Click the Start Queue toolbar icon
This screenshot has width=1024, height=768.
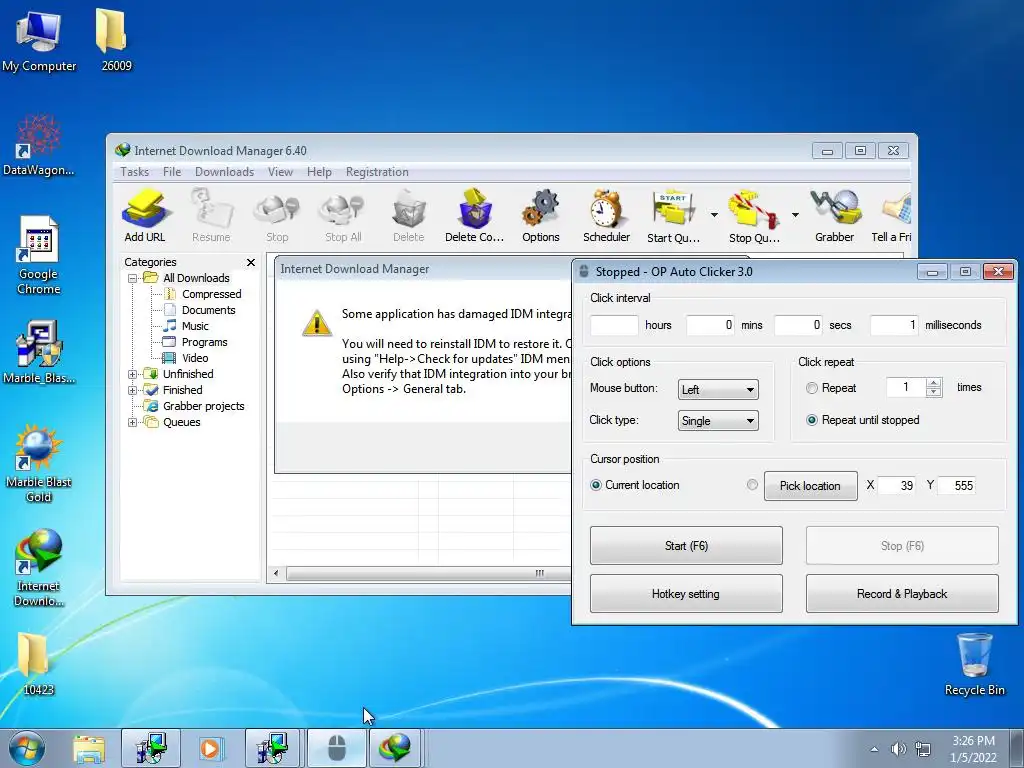coord(673,216)
